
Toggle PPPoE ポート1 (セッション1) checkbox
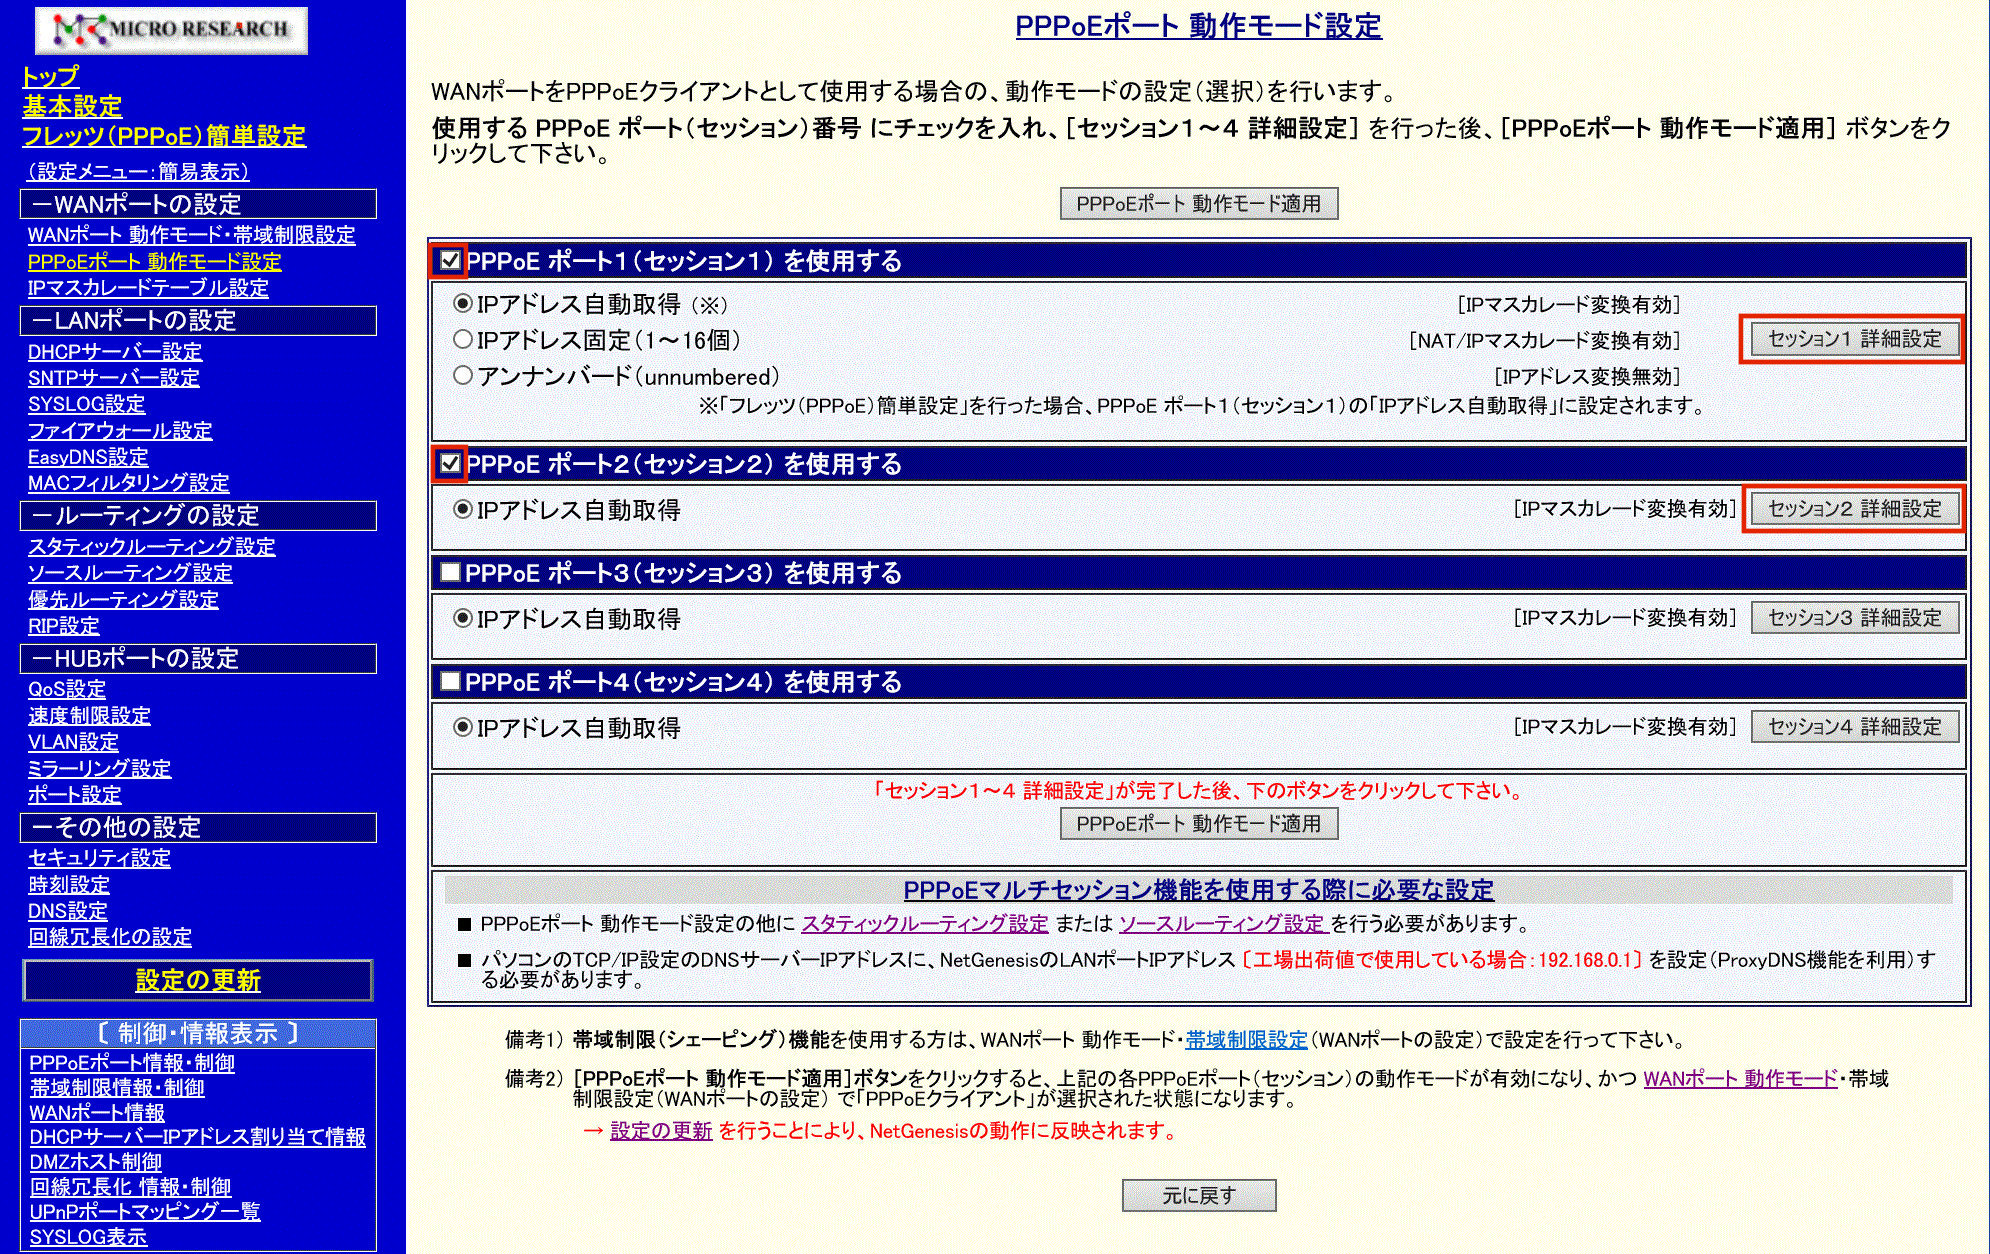pos(450,261)
